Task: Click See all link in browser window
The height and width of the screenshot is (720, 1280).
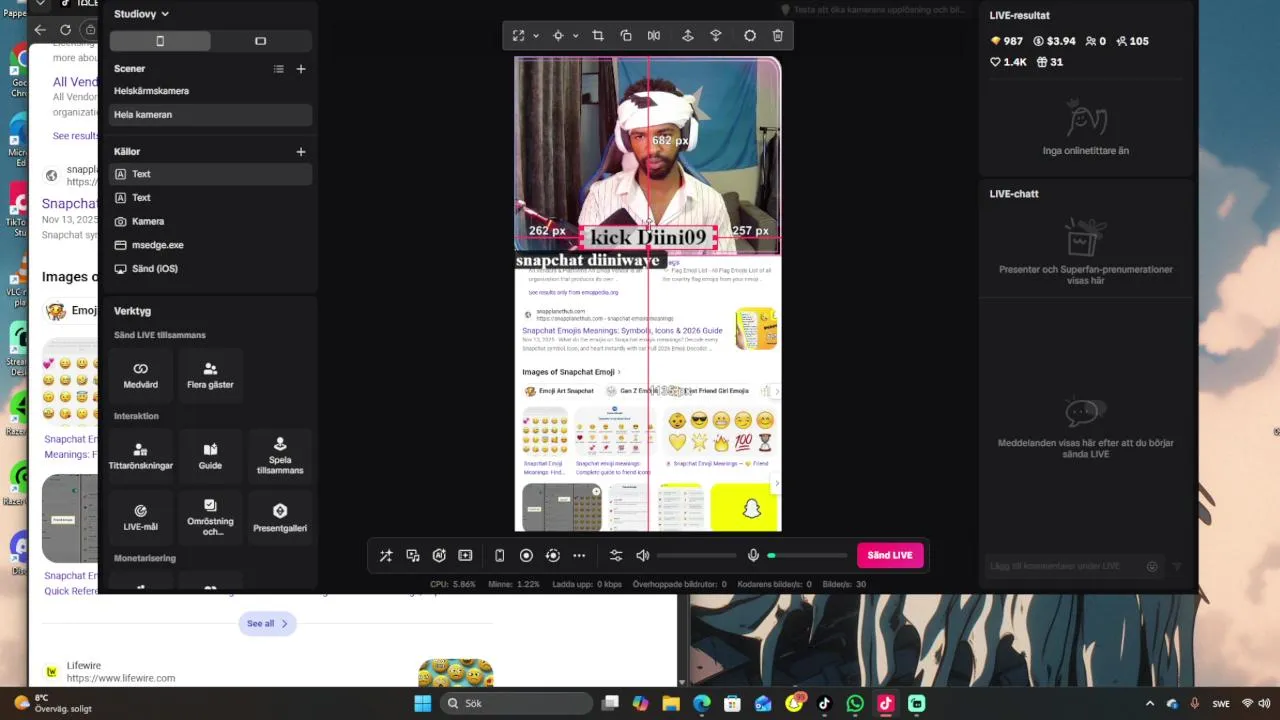Action: pyautogui.click(x=267, y=624)
